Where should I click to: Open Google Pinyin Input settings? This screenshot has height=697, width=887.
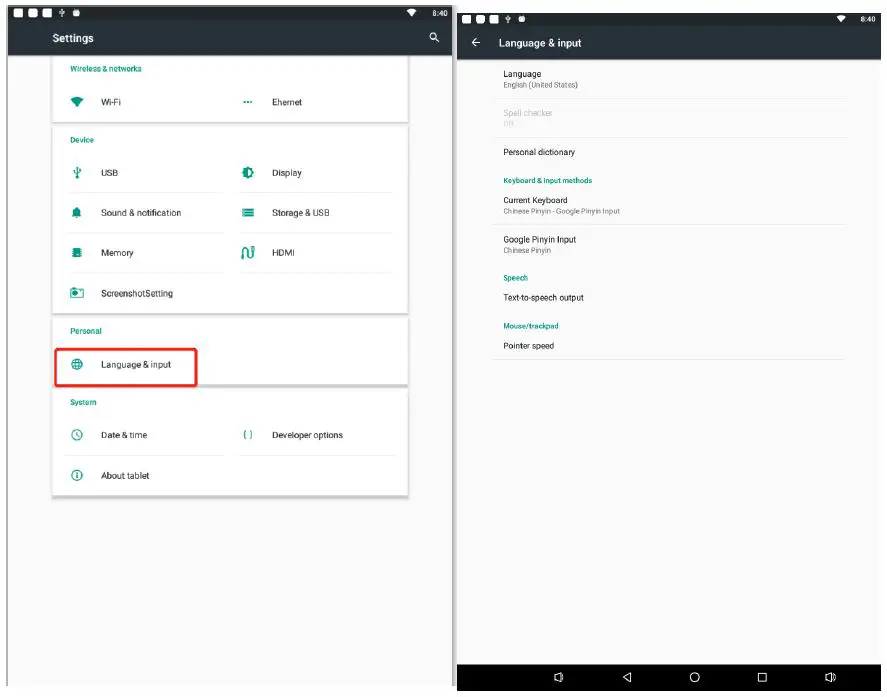670,244
